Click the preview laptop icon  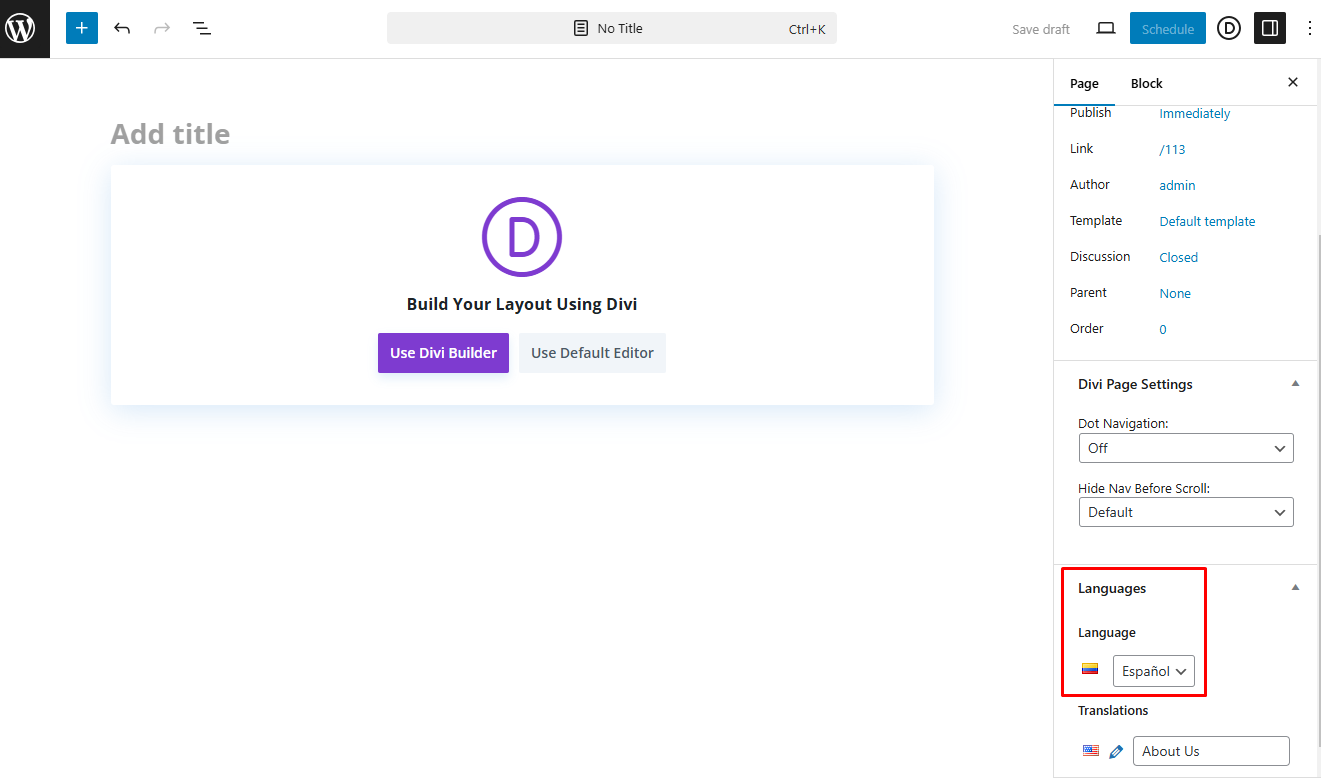pyautogui.click(x=1105, y=29)
